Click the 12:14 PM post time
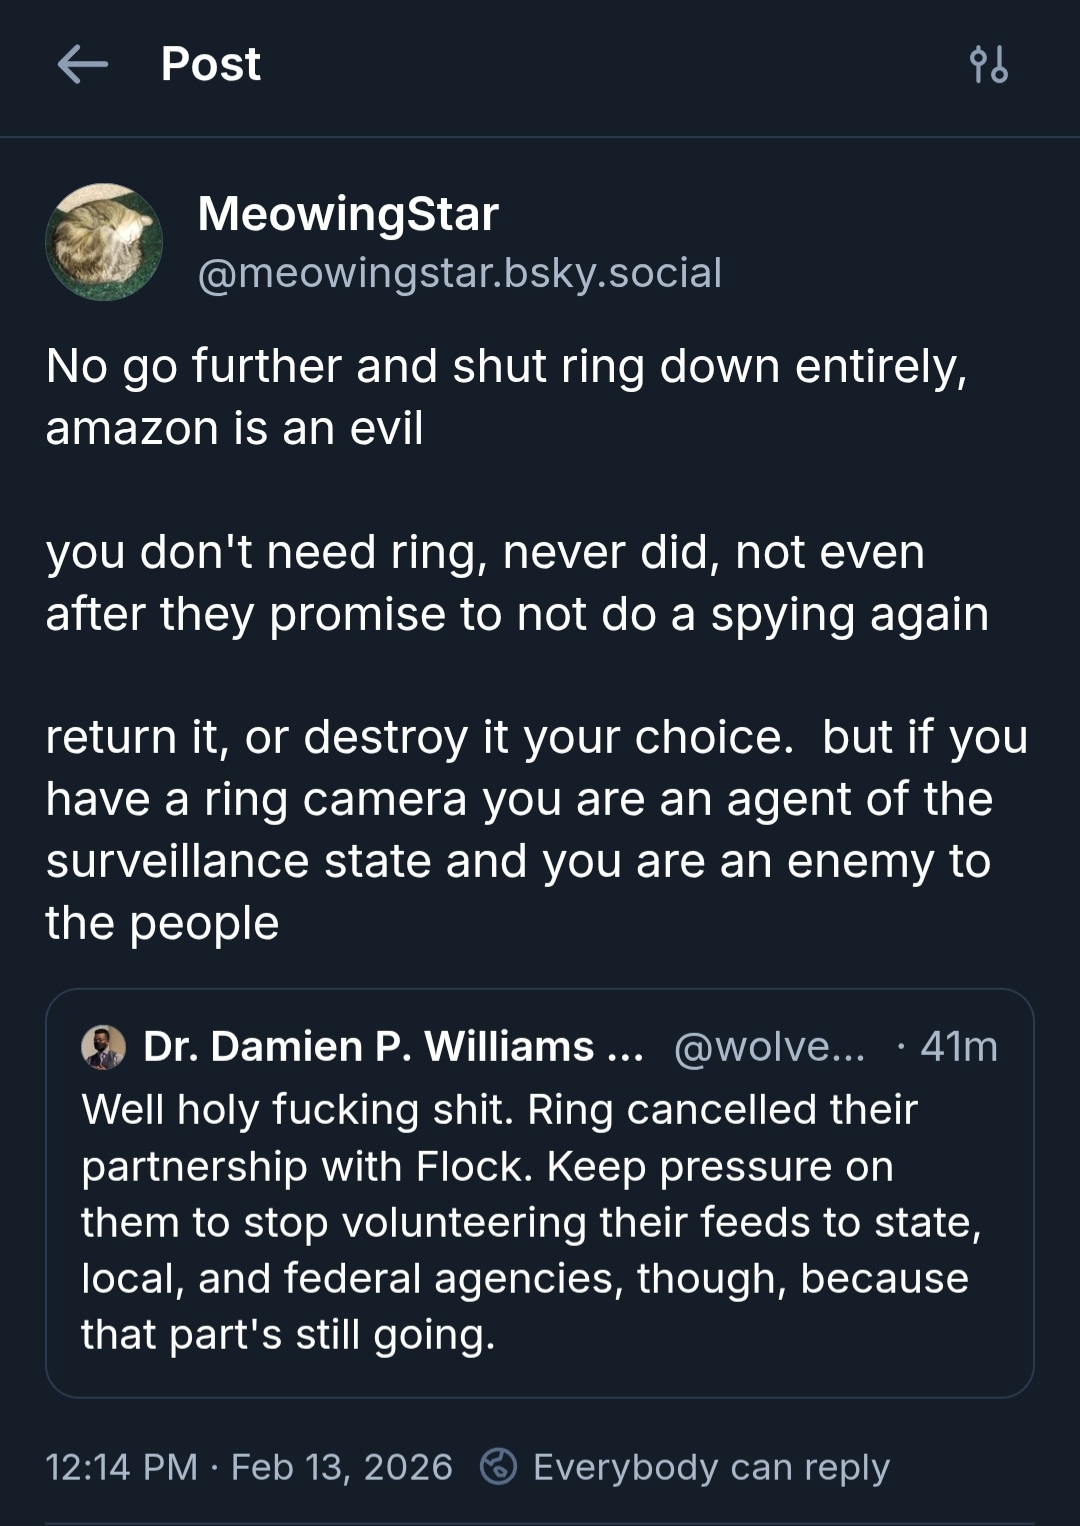Screen dimensions: 1080x1526 click(x=121, y=1467)
